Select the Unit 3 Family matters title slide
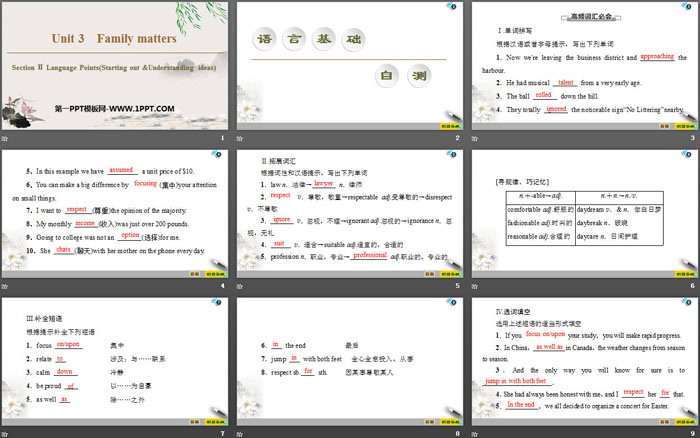The image size is (700, 438). click(x=115, y=65)
